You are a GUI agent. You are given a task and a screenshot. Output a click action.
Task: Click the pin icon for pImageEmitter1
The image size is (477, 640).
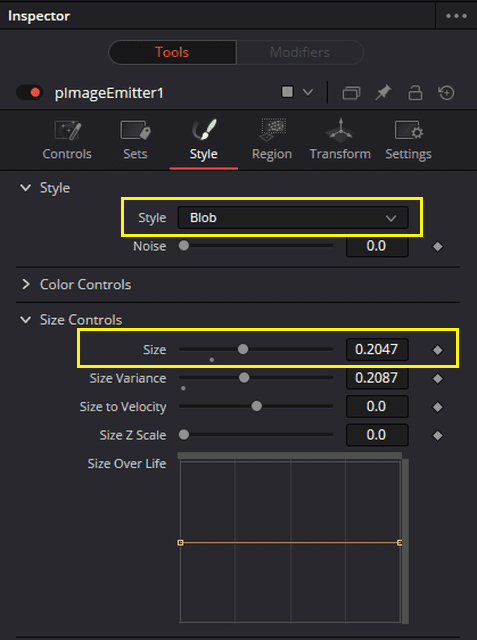pos(383,93)
